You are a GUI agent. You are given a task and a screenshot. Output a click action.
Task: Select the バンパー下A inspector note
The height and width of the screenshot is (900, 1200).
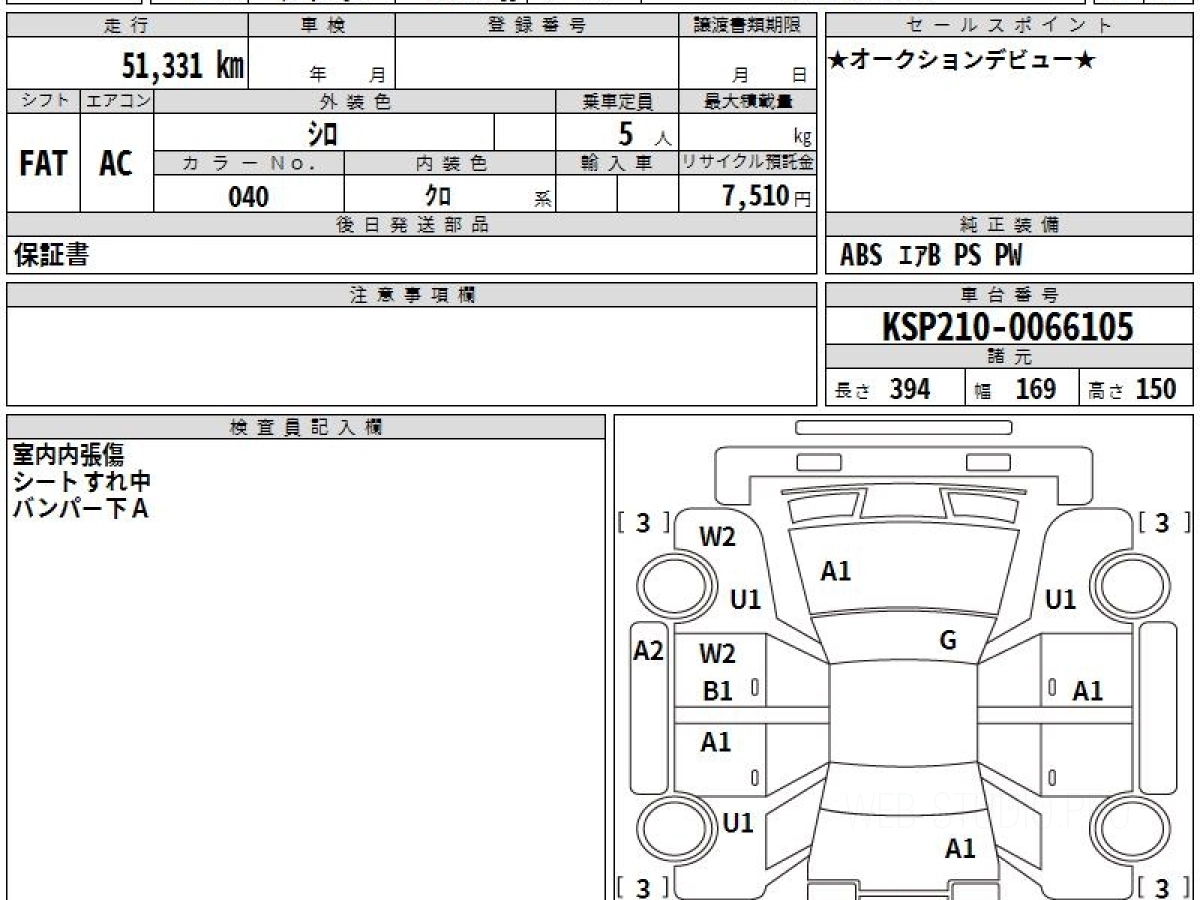[80, 509]
